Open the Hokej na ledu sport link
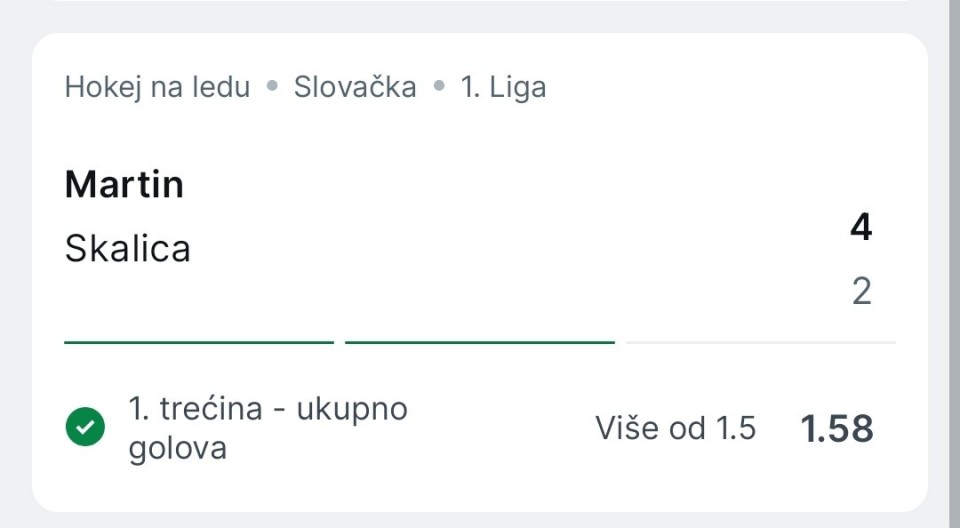The image size is (960, 528). click(x=157, y=87)
